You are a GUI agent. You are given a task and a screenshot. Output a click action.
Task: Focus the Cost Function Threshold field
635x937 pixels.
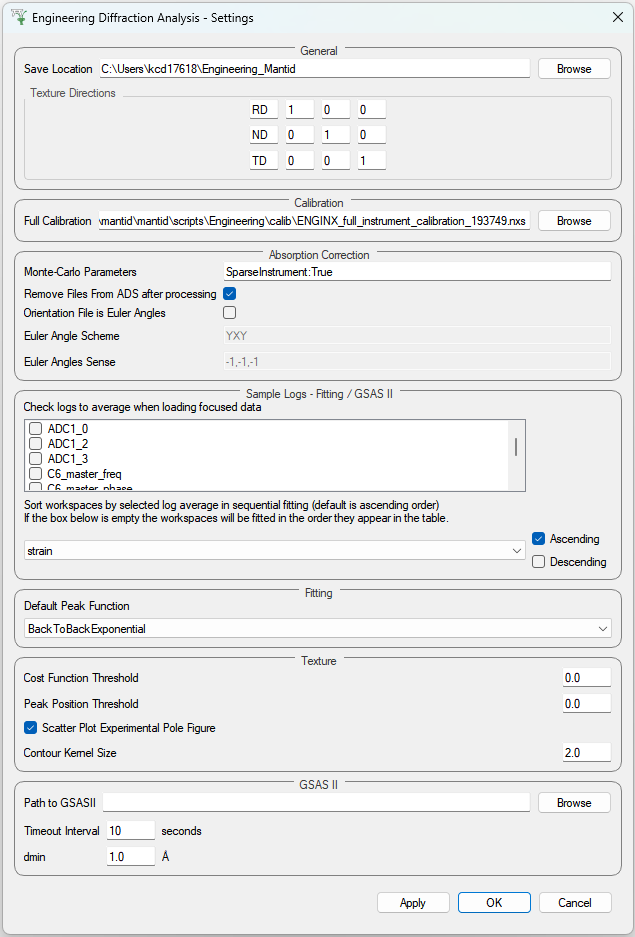coord(586,678)
